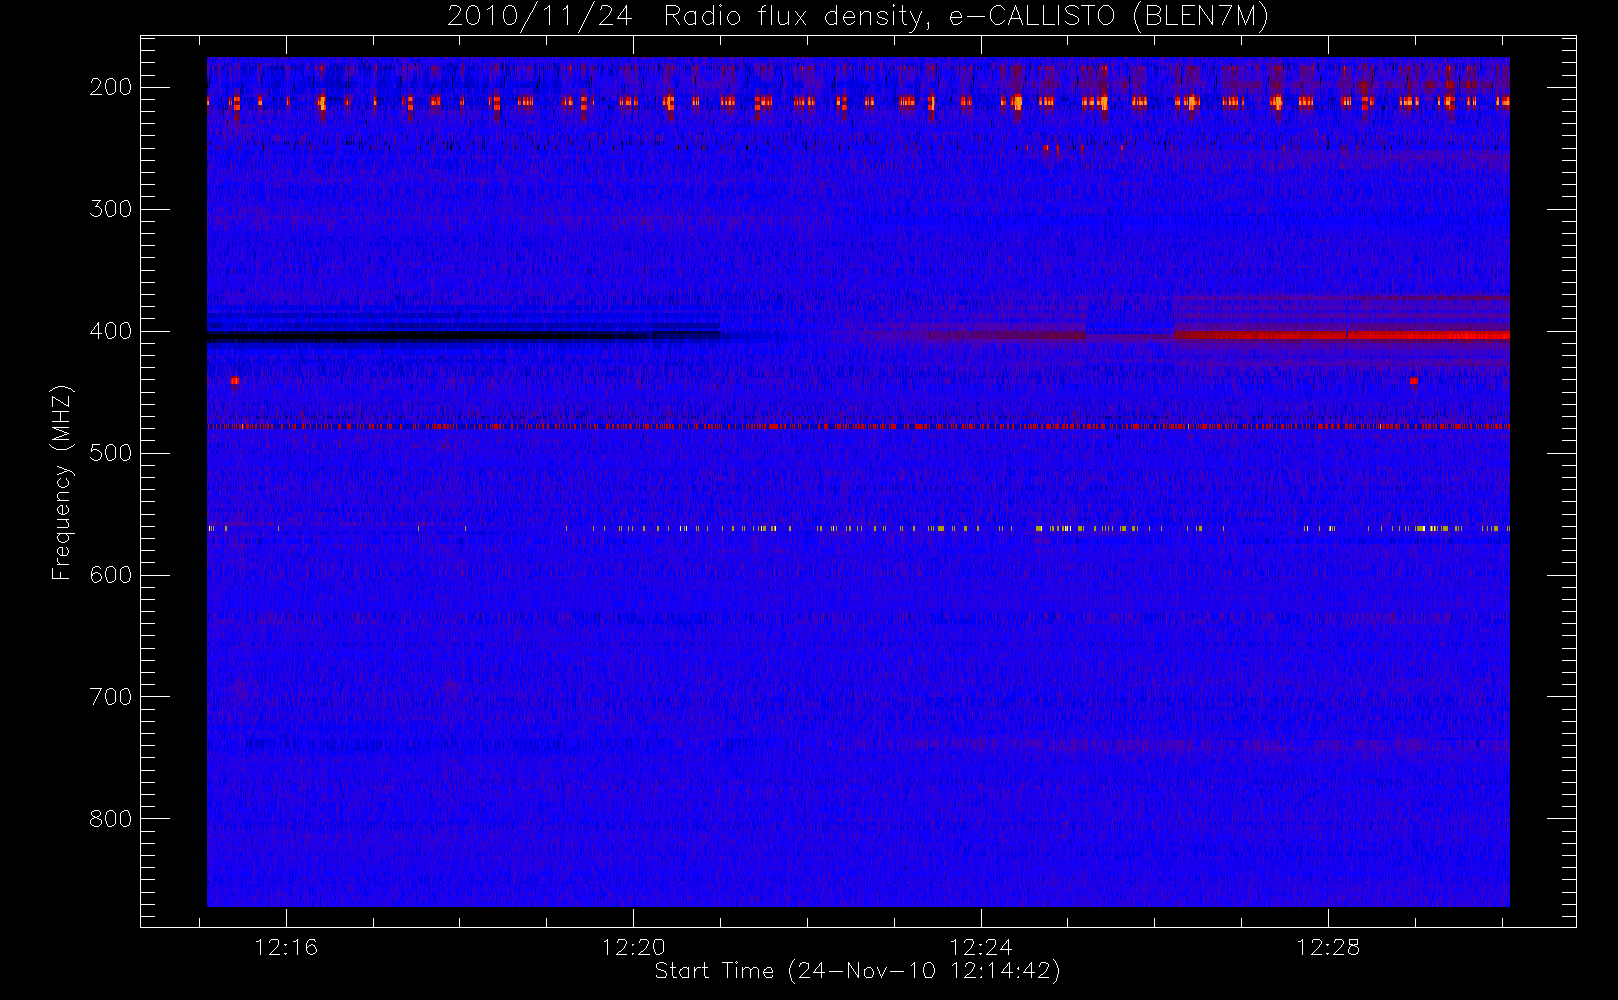
Task: Click the 600 frequency tick label
Action: (110, 575)
